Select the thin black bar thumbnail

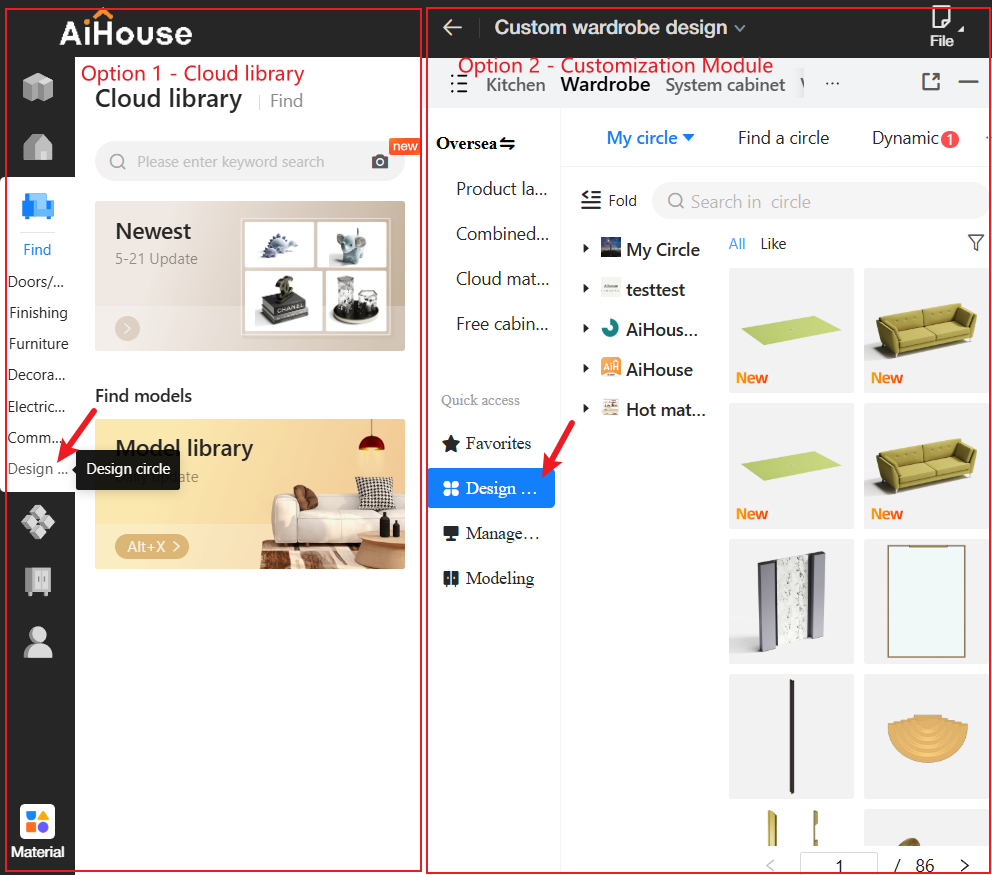[x=791, y=736]
